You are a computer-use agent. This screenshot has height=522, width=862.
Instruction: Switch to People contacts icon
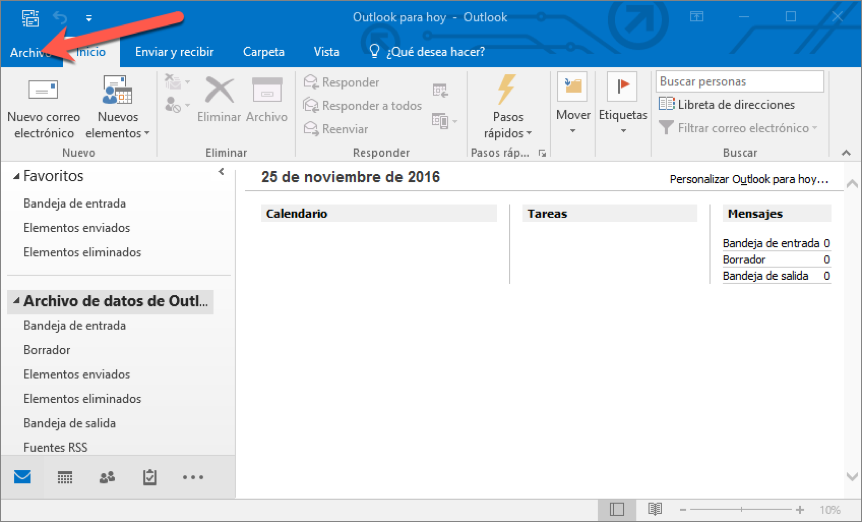coord(107,477)
